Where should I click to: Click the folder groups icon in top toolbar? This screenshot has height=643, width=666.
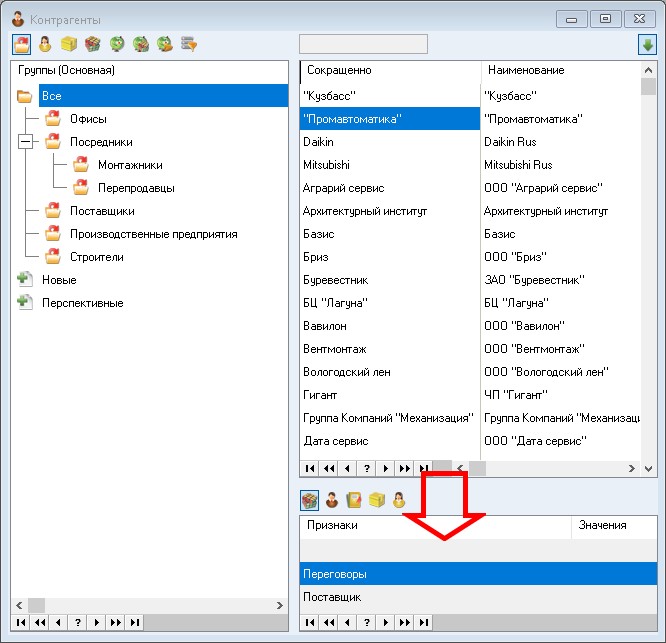click(x=21, y=44)
